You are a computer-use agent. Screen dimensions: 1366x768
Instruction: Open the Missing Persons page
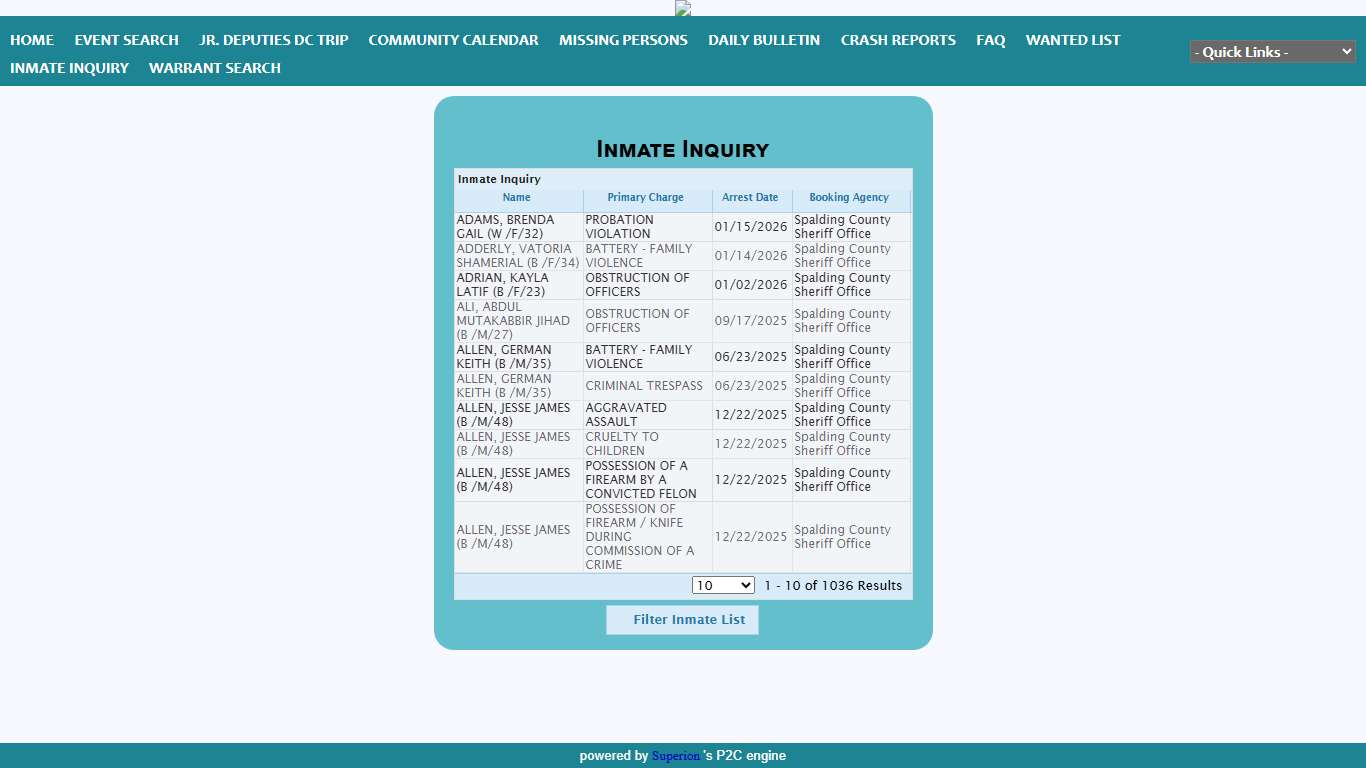tap(623, 40)
